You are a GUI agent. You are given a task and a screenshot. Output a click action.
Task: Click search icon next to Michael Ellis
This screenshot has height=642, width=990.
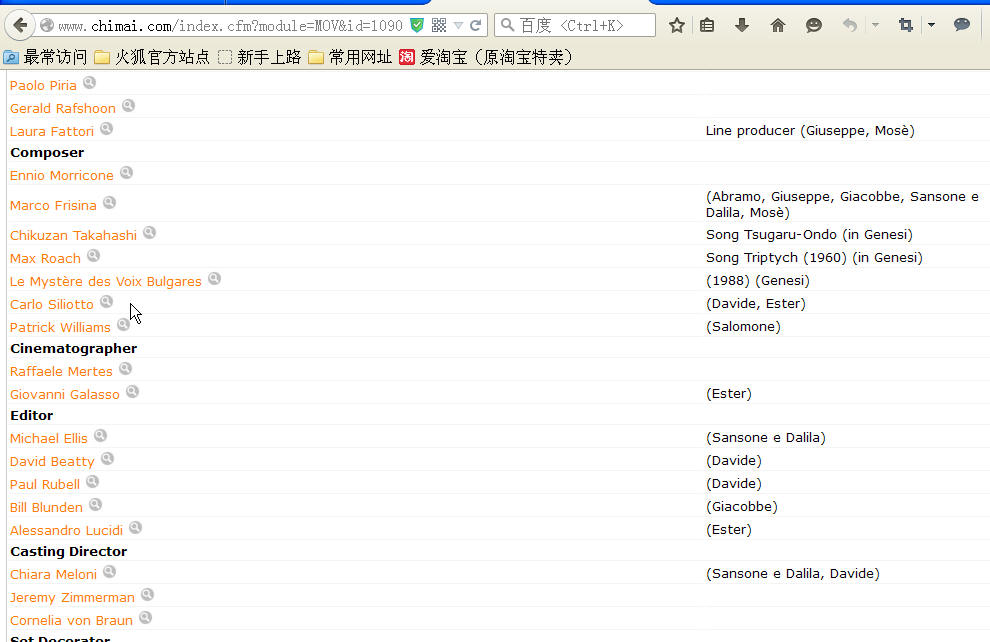pyautogui.click(x=100, y=436)
